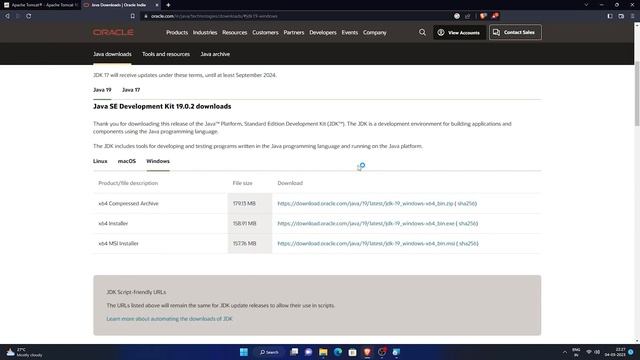Select the macOS downloads tab
This screenshot has height=360, width=640.
127,161
